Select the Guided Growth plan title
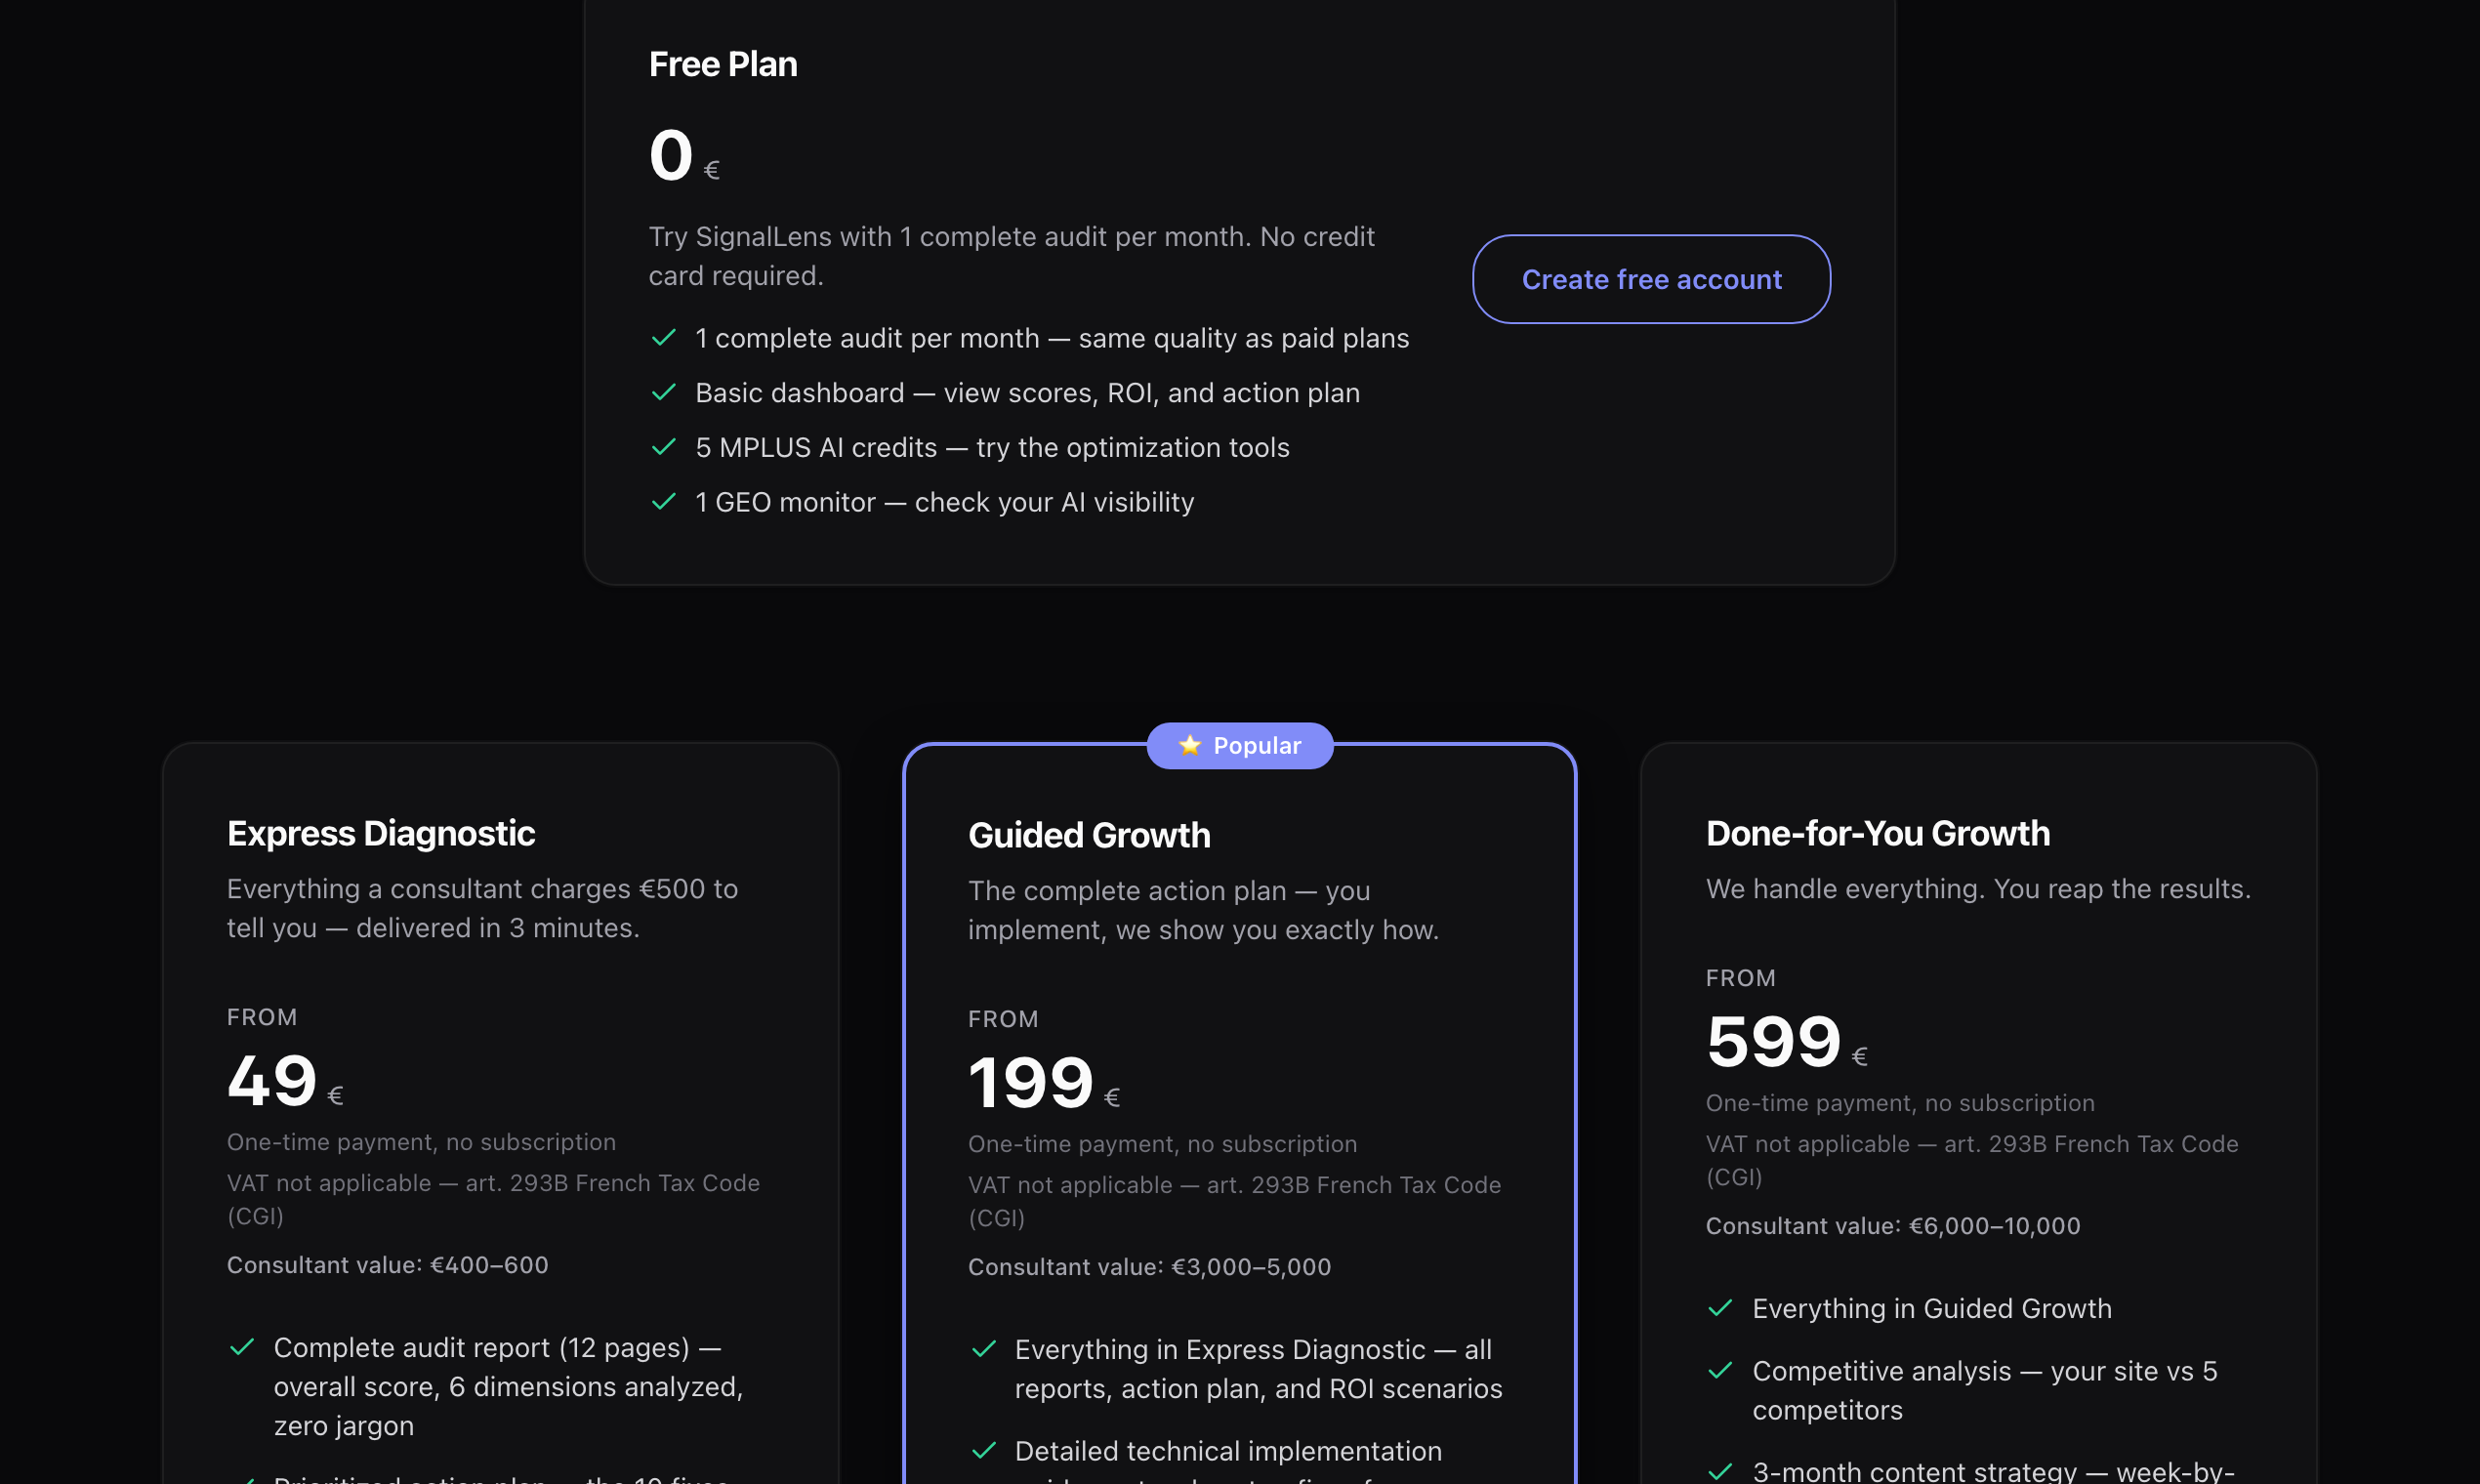The width and height of the screenshot is (2480, 1484). [1089, 835]
